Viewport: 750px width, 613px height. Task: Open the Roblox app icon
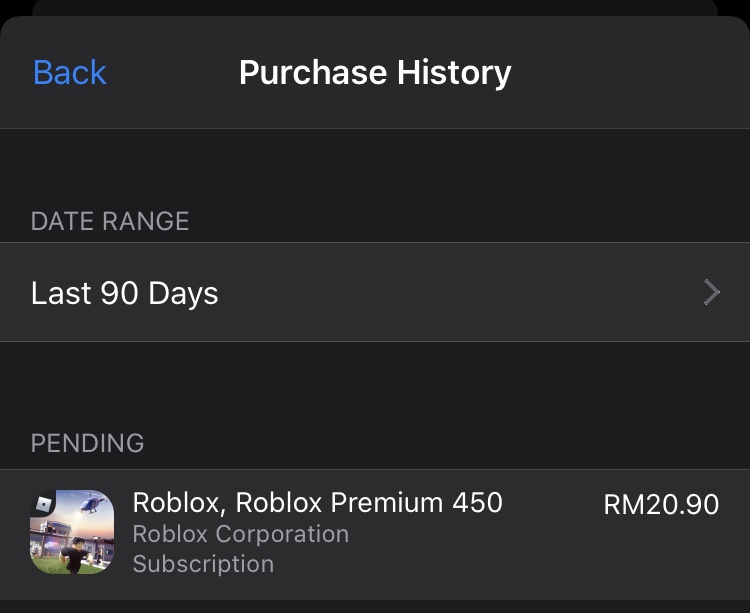72,532
